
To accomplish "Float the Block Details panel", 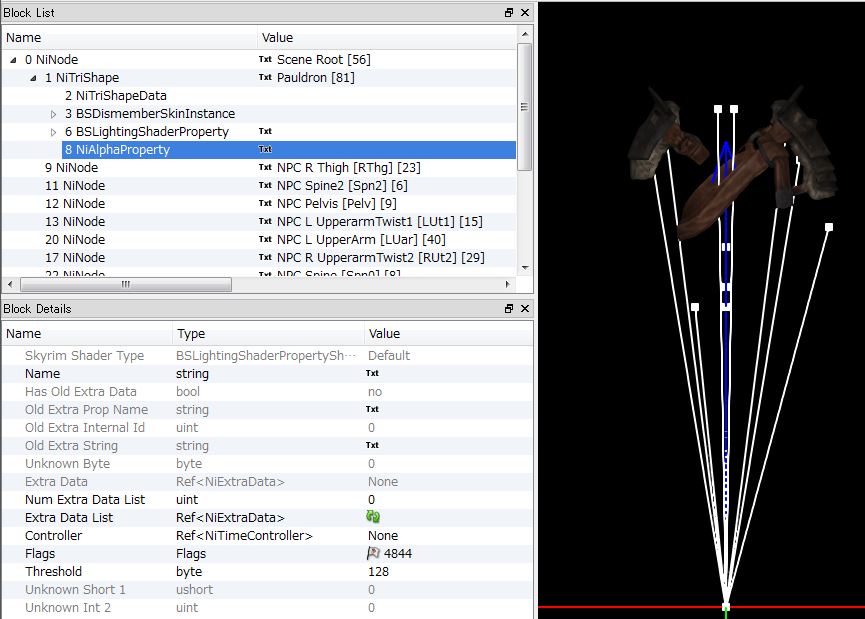I will point(509,309).
